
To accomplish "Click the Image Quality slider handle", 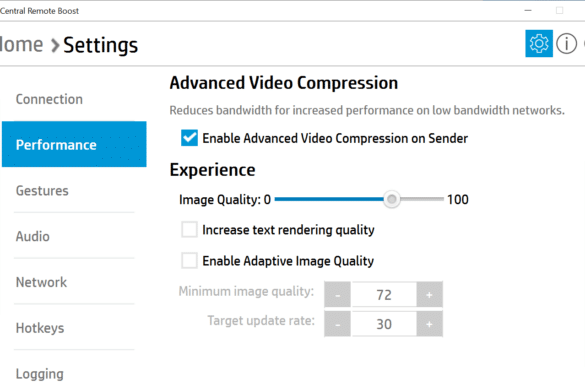I will click(x=392, y=199).
